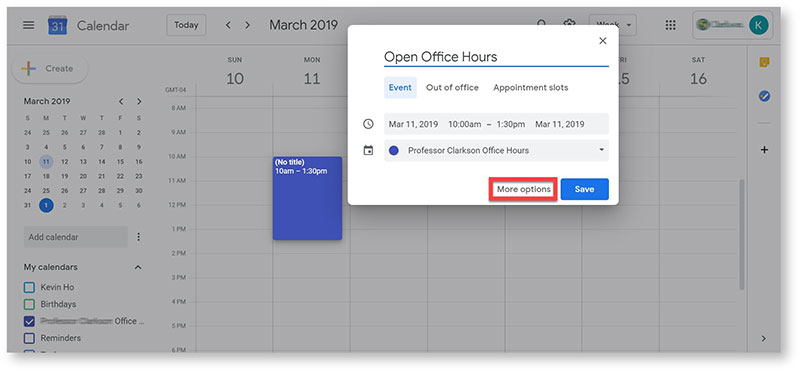Screen dimensions: 800x372
Task: Go to previous month in mini calendar
Action: click(x=121, y=102)
